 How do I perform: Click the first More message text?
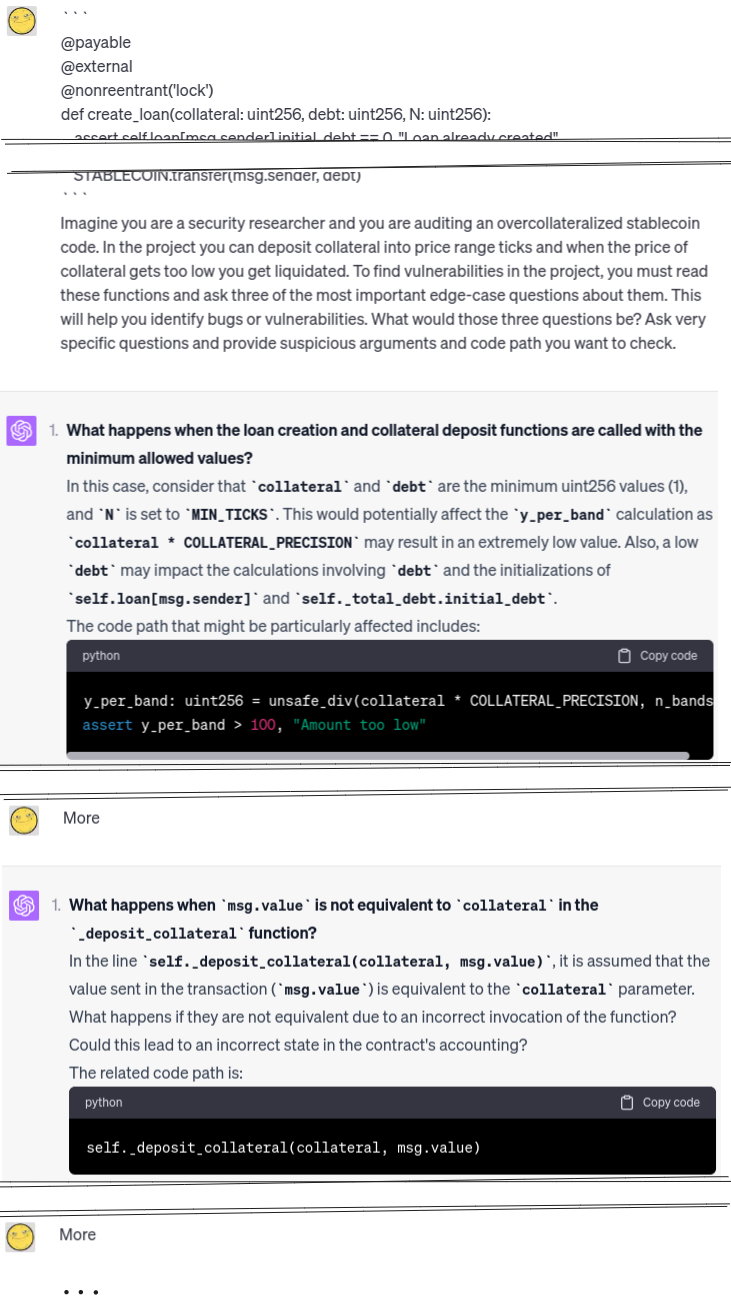81,818
